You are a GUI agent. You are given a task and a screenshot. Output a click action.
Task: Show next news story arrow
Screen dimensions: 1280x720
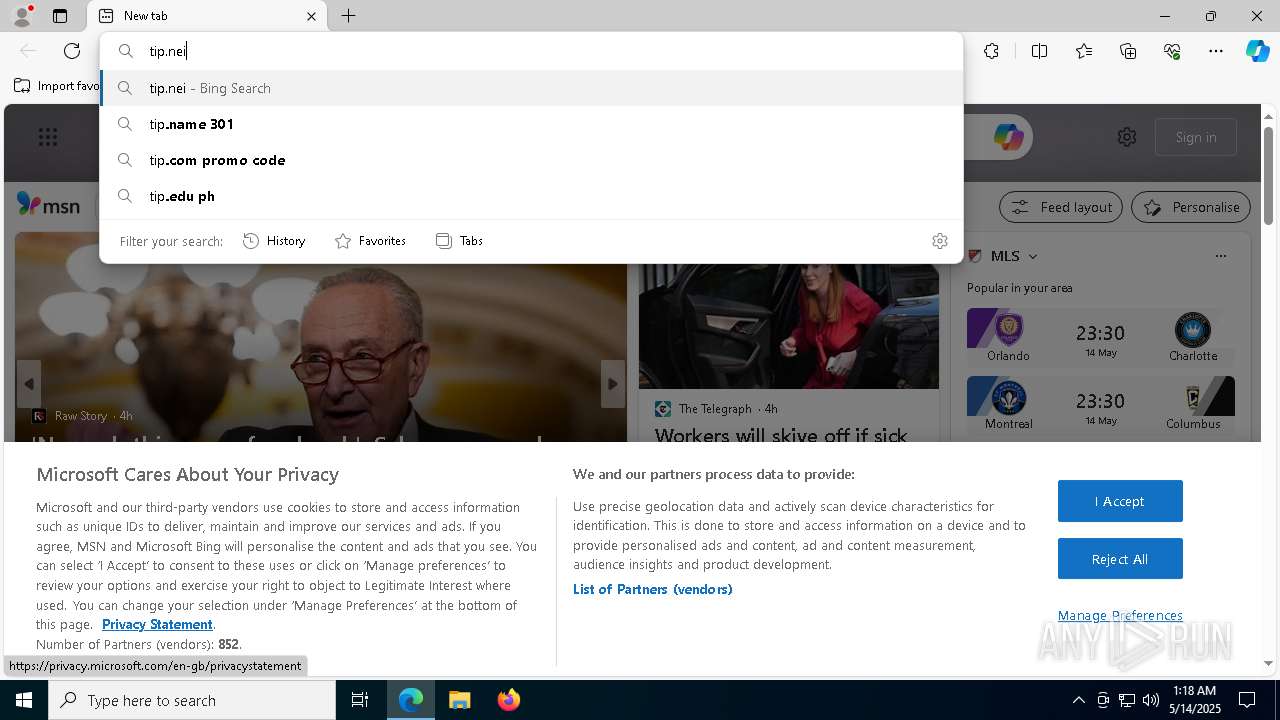tap(613, 384)
